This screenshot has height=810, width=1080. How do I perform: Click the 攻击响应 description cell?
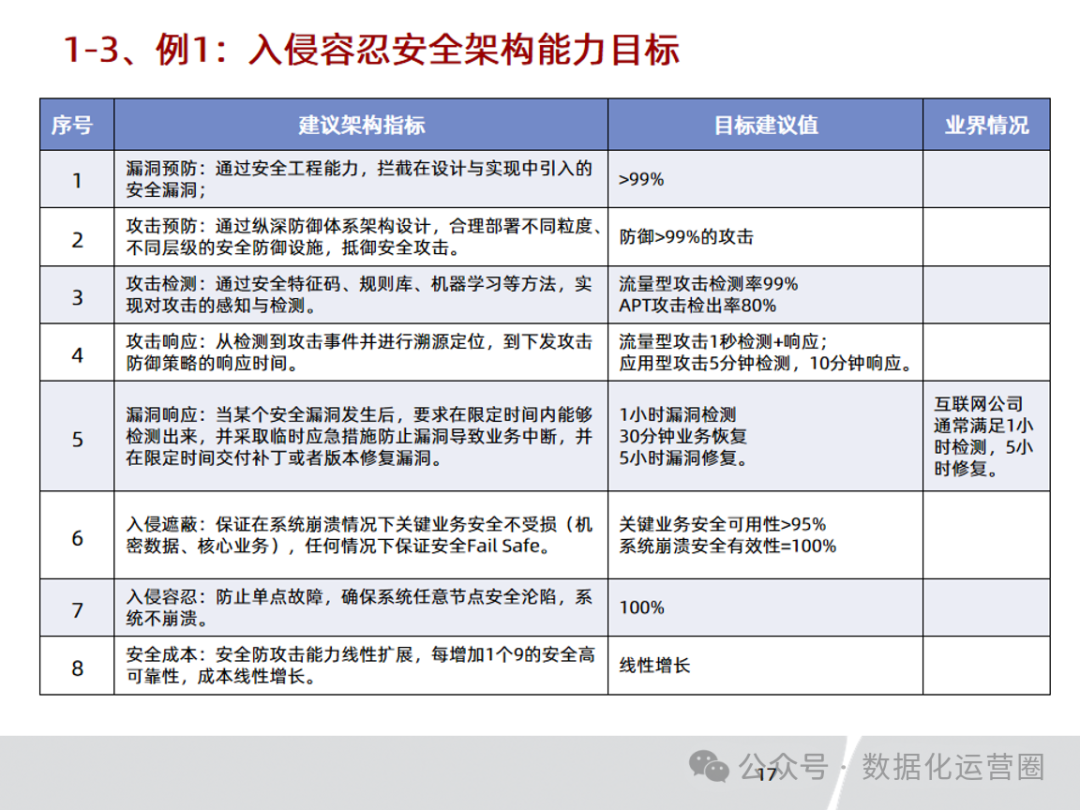tap(361, 352)
